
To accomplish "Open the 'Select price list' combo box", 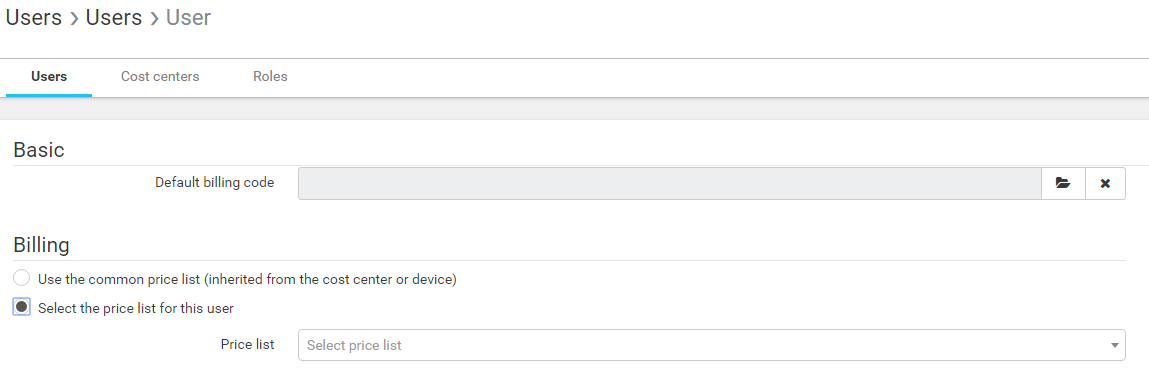I will [712, 344].
